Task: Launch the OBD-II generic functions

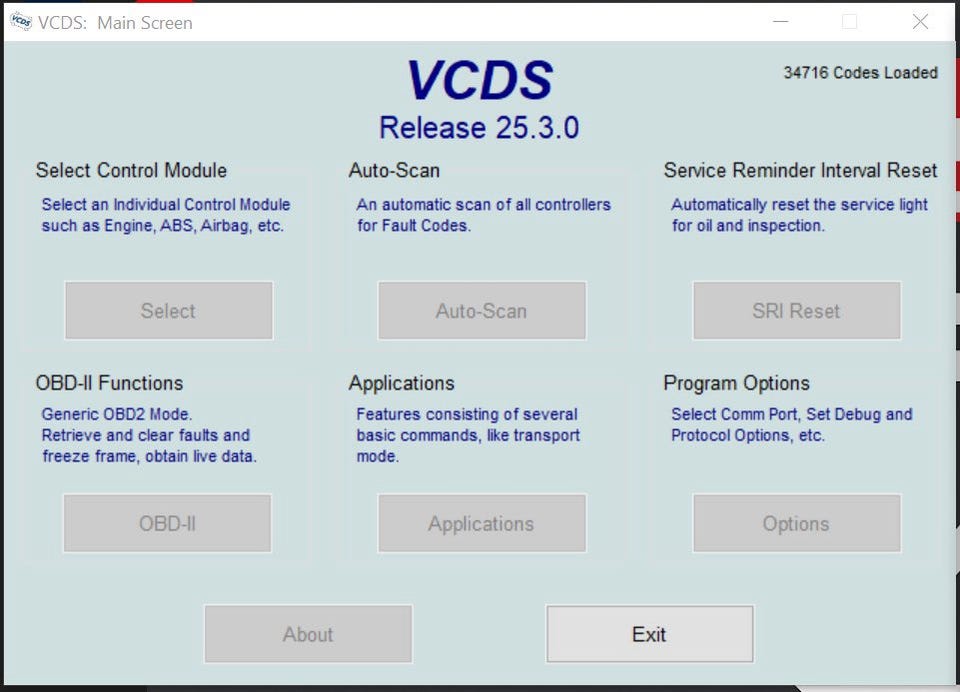Action: pyautogui.click(x=167, y=524)
